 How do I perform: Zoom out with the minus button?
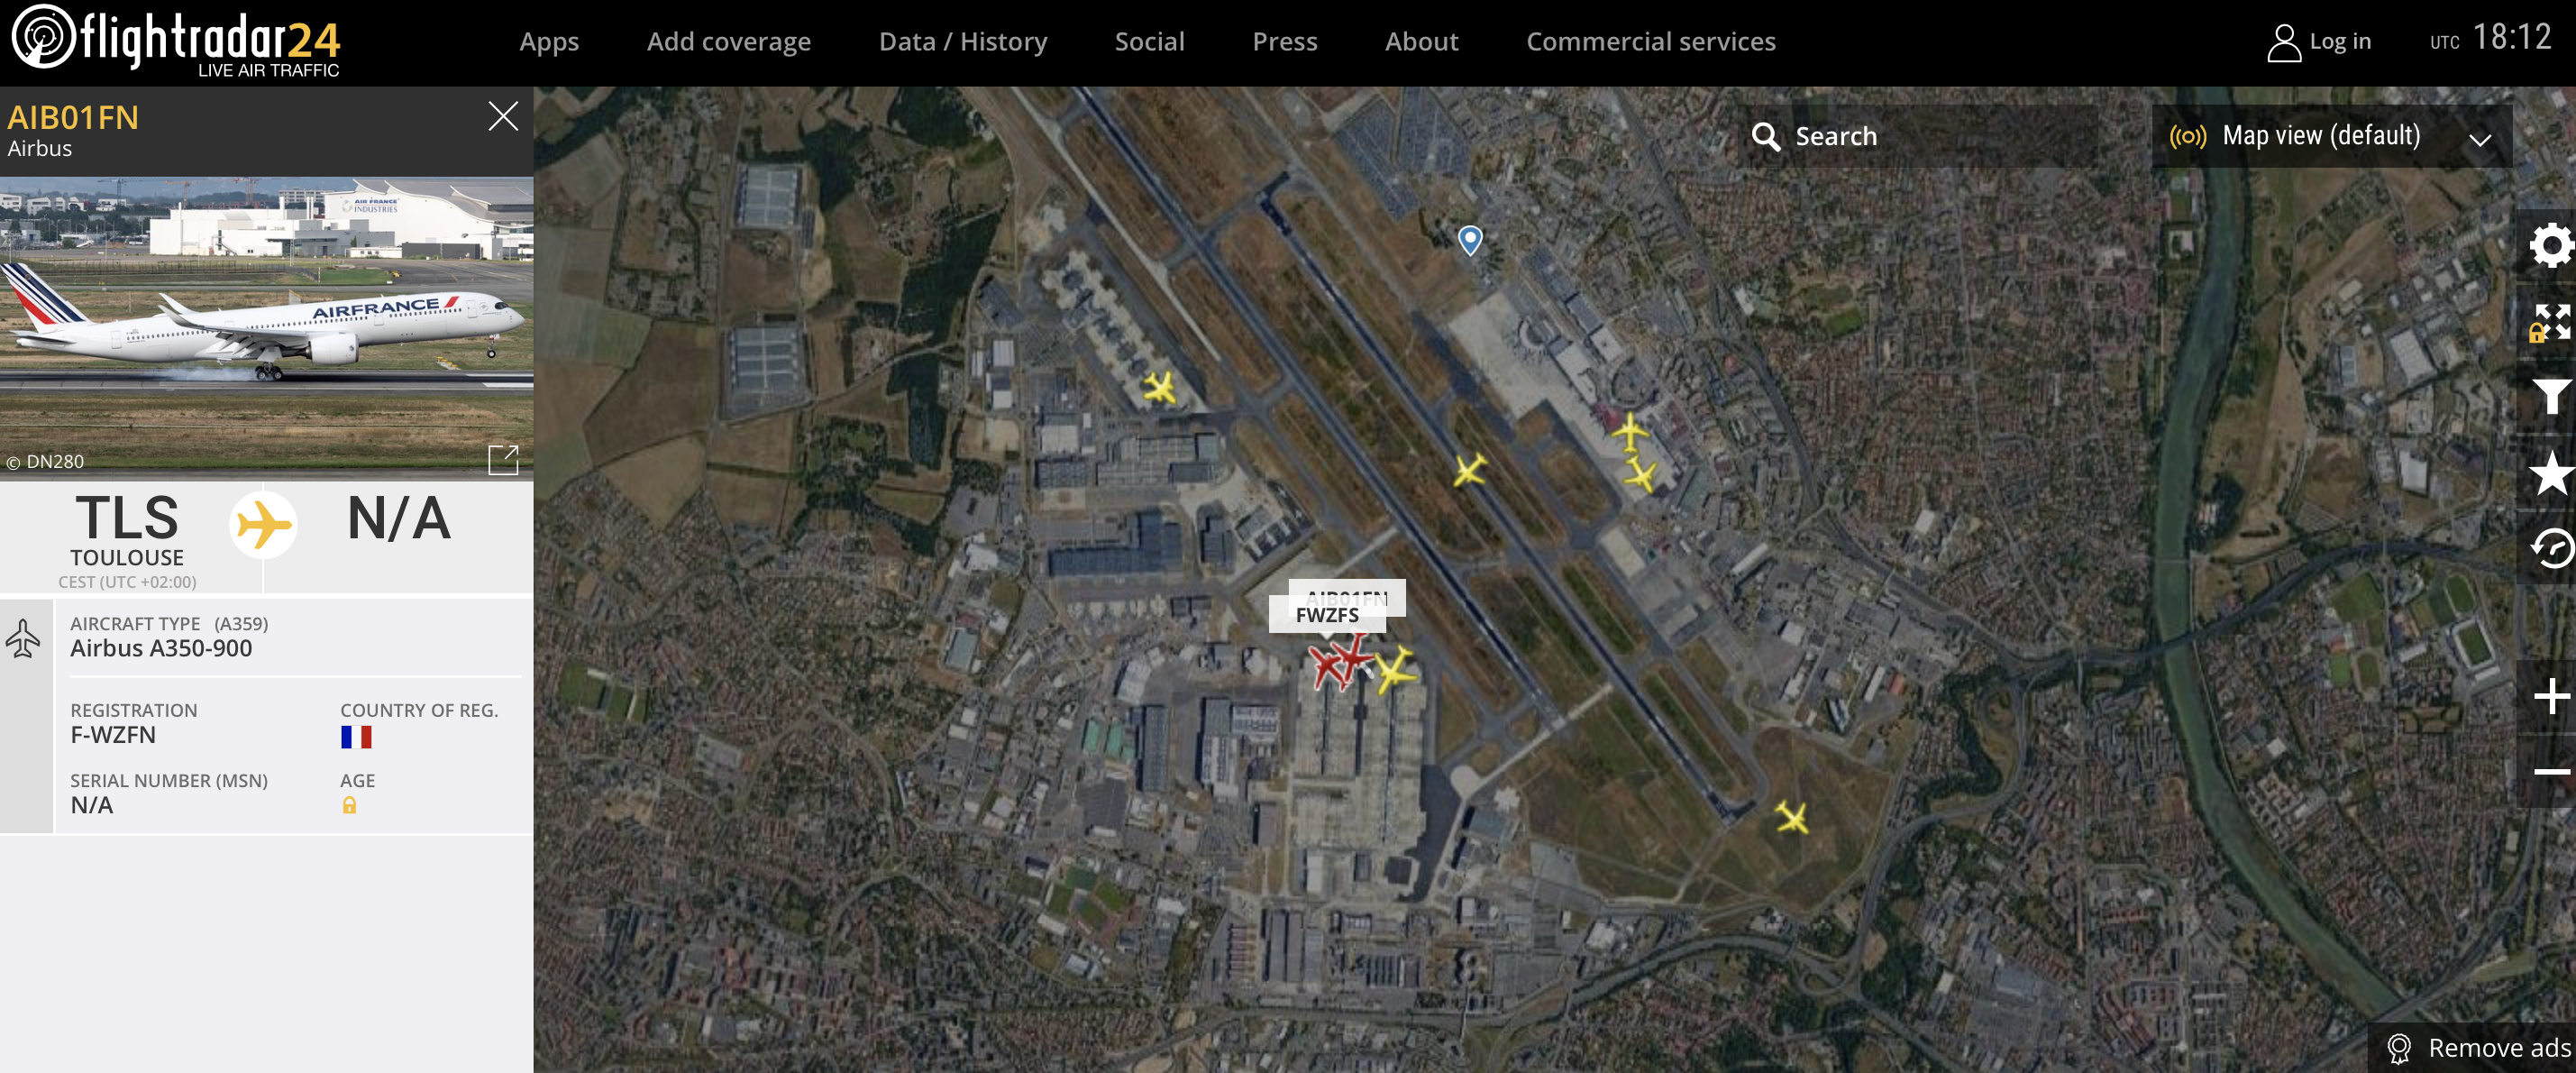(2551, 771)
